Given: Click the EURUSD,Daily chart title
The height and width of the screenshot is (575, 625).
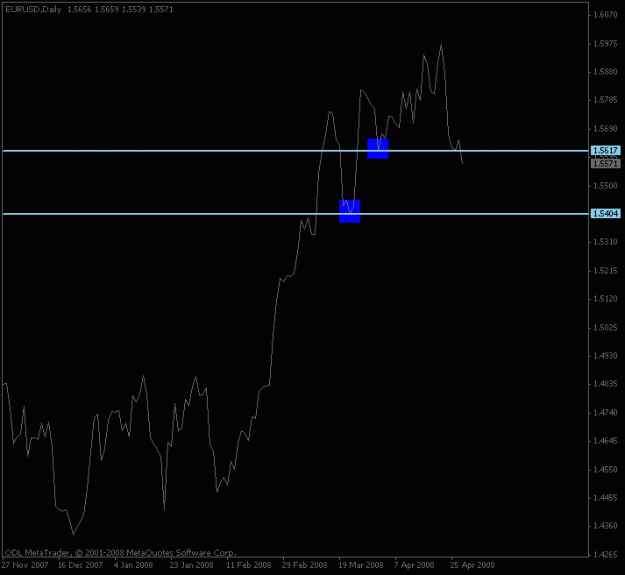Looking at the screenshot, I should point(33,9).
